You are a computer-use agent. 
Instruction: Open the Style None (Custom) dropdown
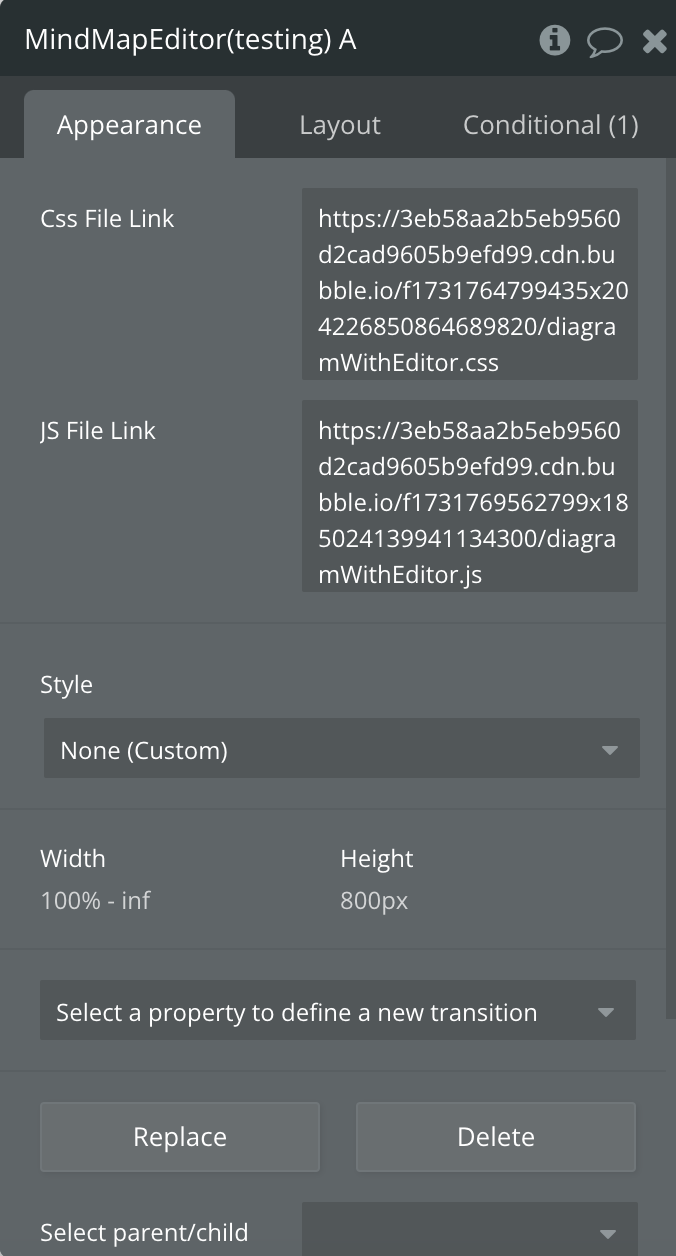(x=341, y=748)
